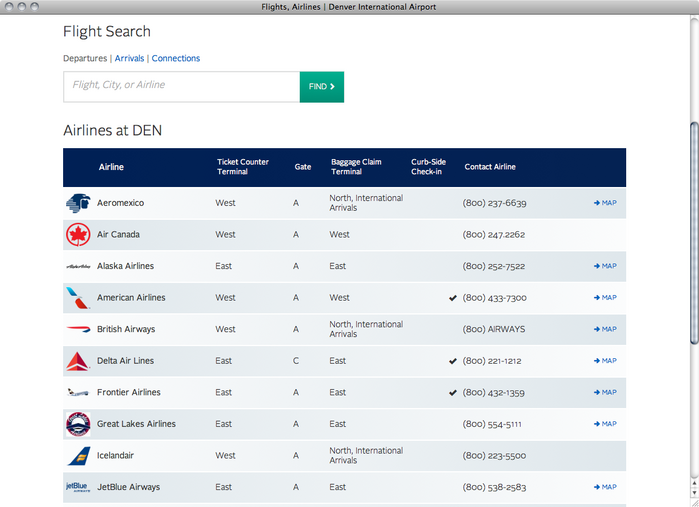
Task: Open the map for Delta Air Lines
Action: point(605,361)
